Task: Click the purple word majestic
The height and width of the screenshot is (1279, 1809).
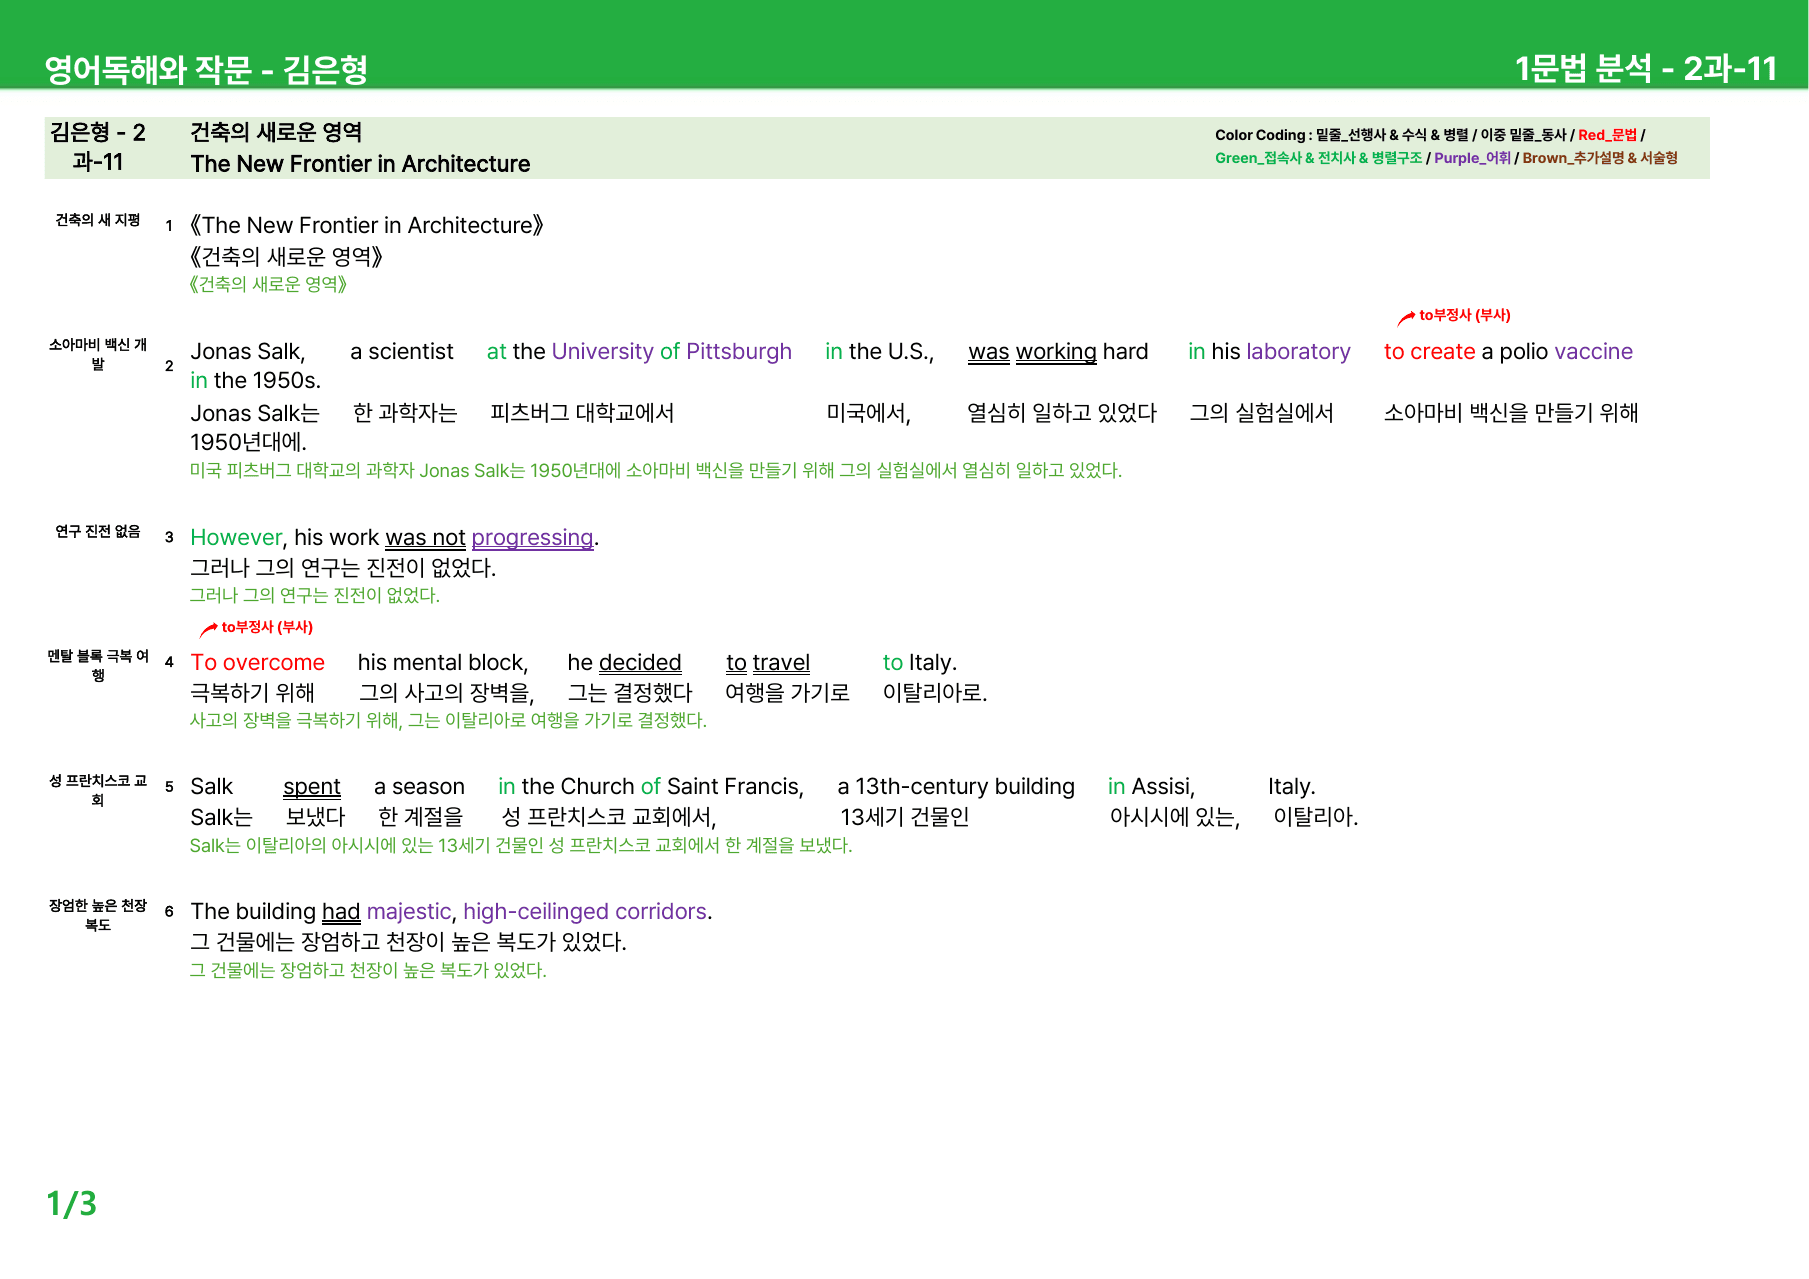Action: coord(409,912)
